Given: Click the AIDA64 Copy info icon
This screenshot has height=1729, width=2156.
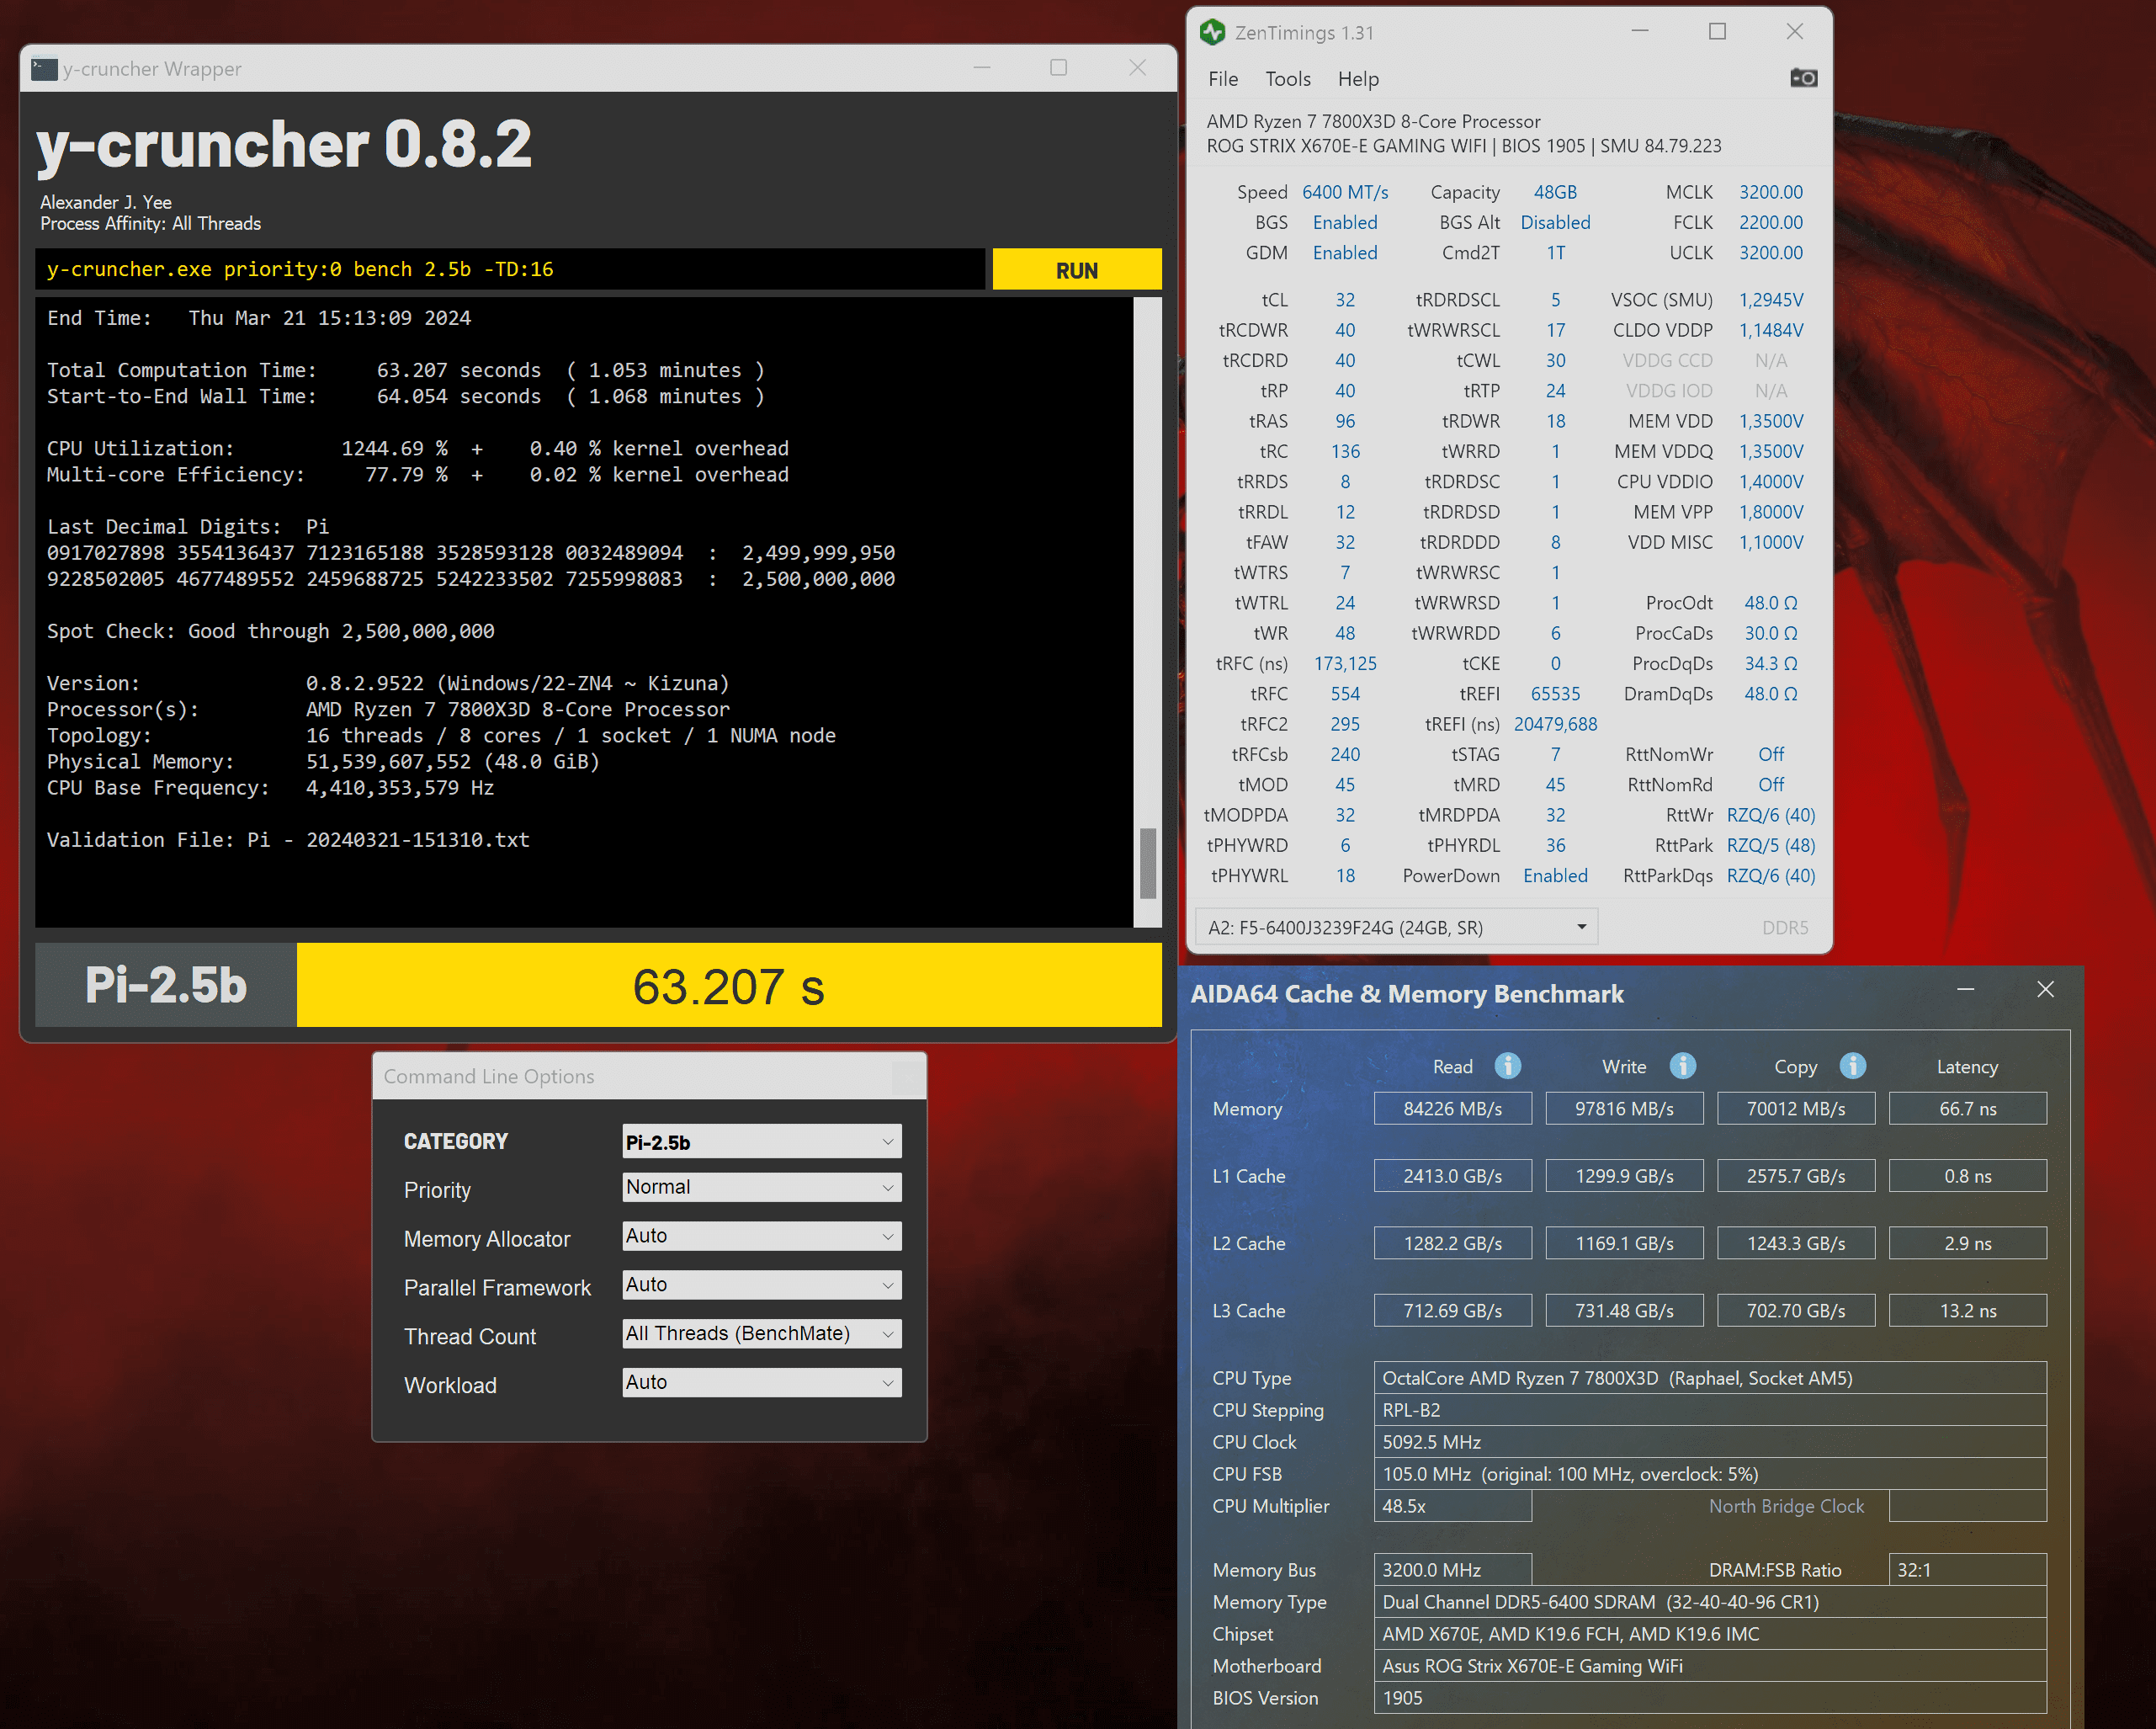Looking at the screenshot, I should pyautogui.click(x=1852, y=1066).
